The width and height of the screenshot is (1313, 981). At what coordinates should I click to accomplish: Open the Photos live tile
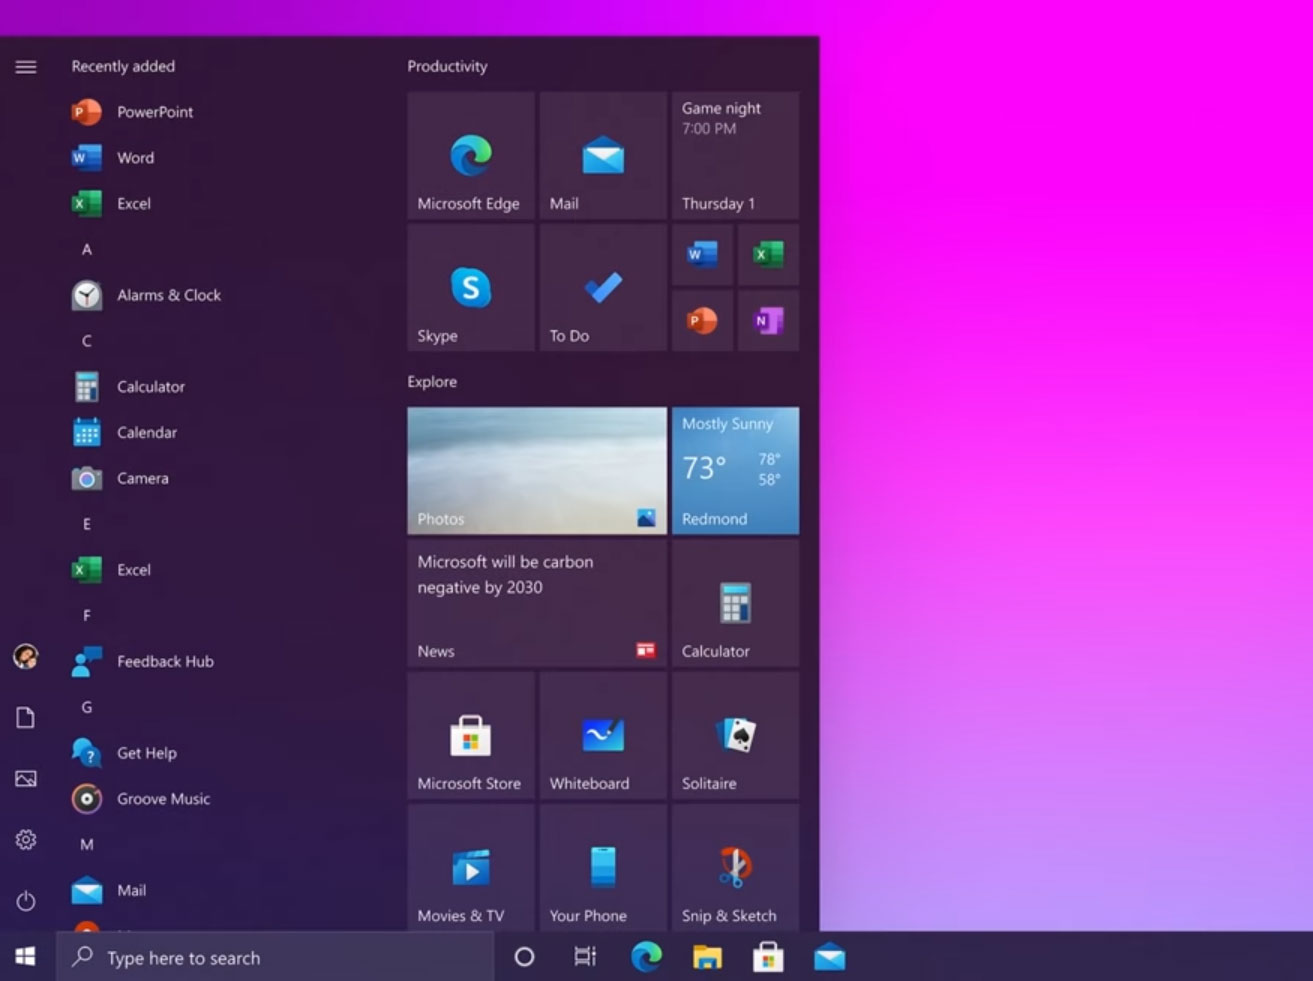pyautogui.click(x=537, y=471)
